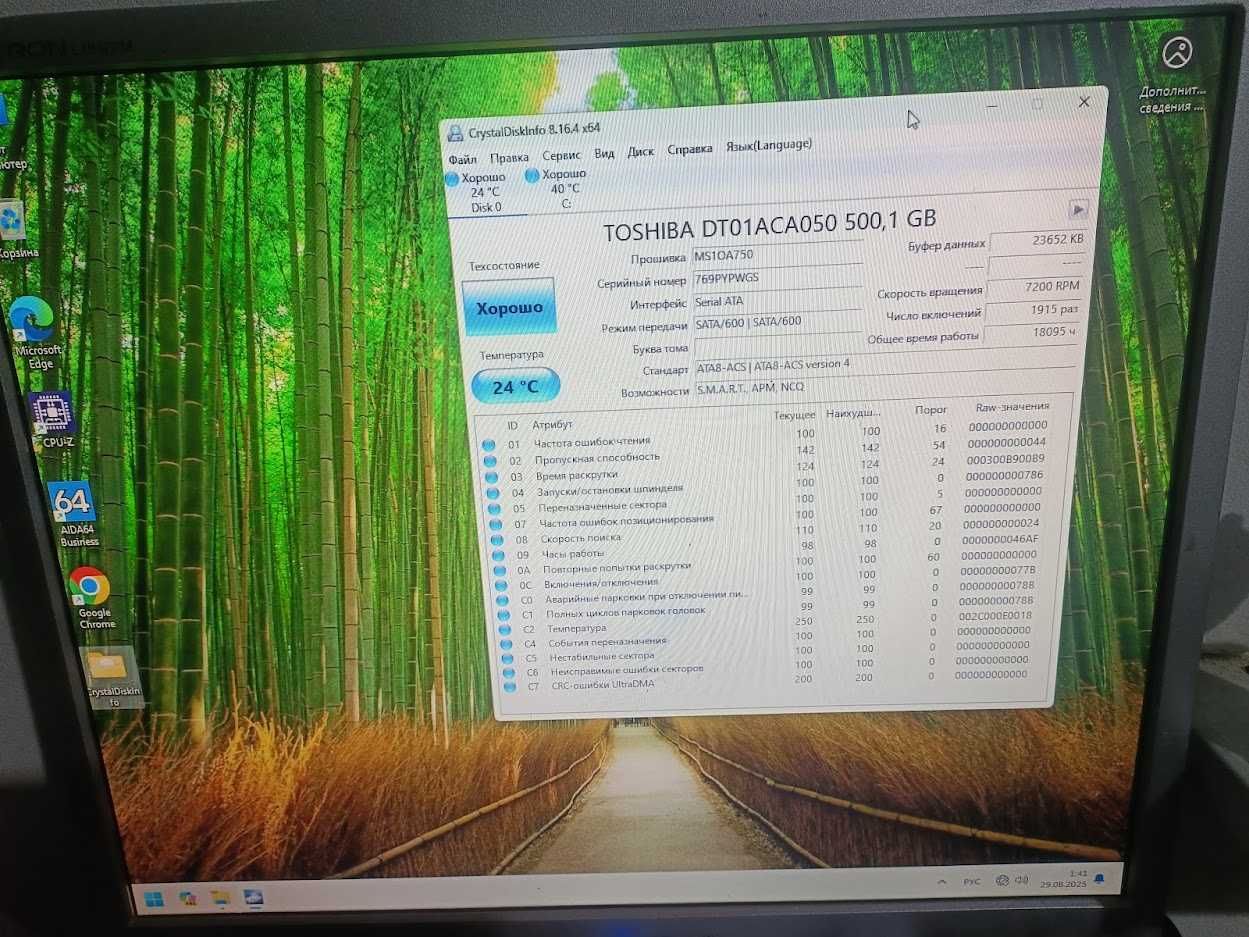
Task: Open the notification bell in taskbar
Action: coord(1099,879)
